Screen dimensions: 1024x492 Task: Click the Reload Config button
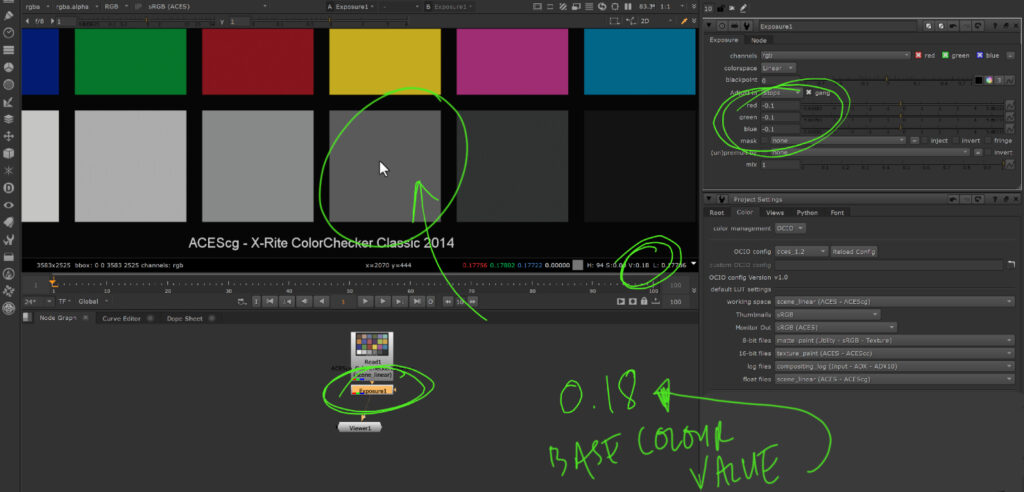click(x=854, y=251)
